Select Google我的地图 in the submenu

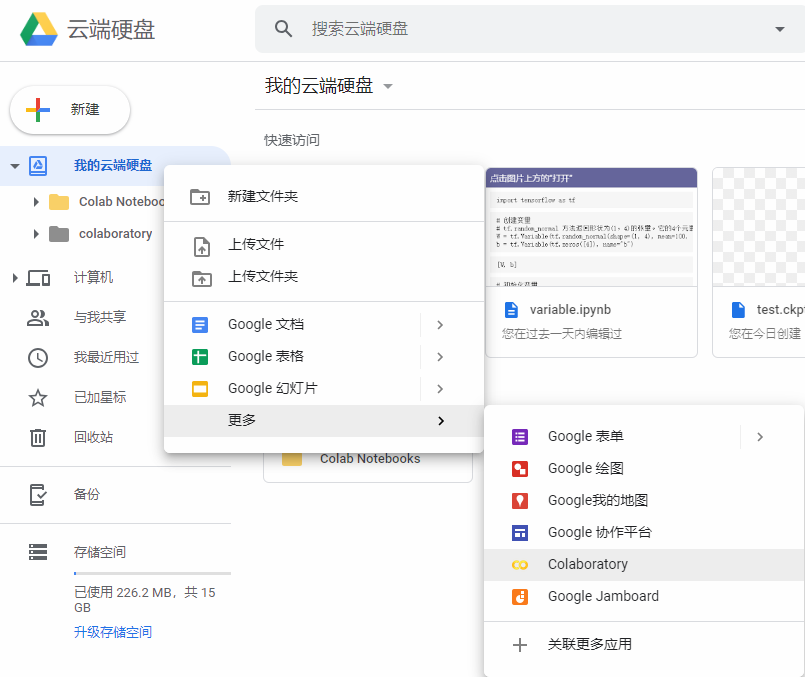(x=644, y=500)
